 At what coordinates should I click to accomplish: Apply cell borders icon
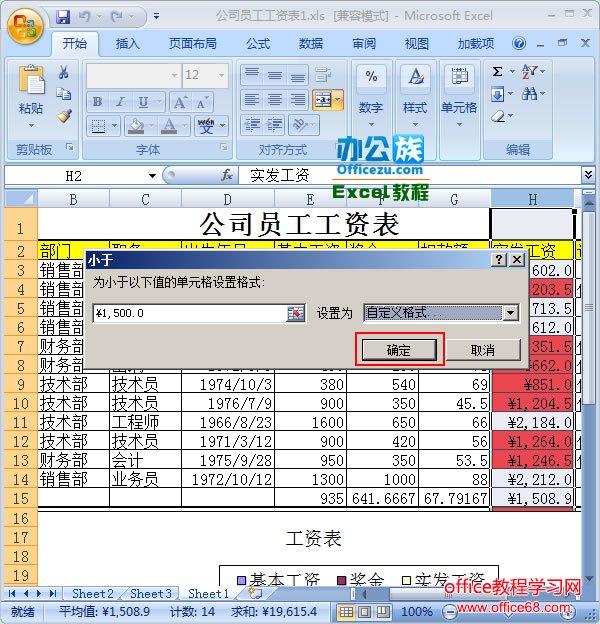(98, 126)
